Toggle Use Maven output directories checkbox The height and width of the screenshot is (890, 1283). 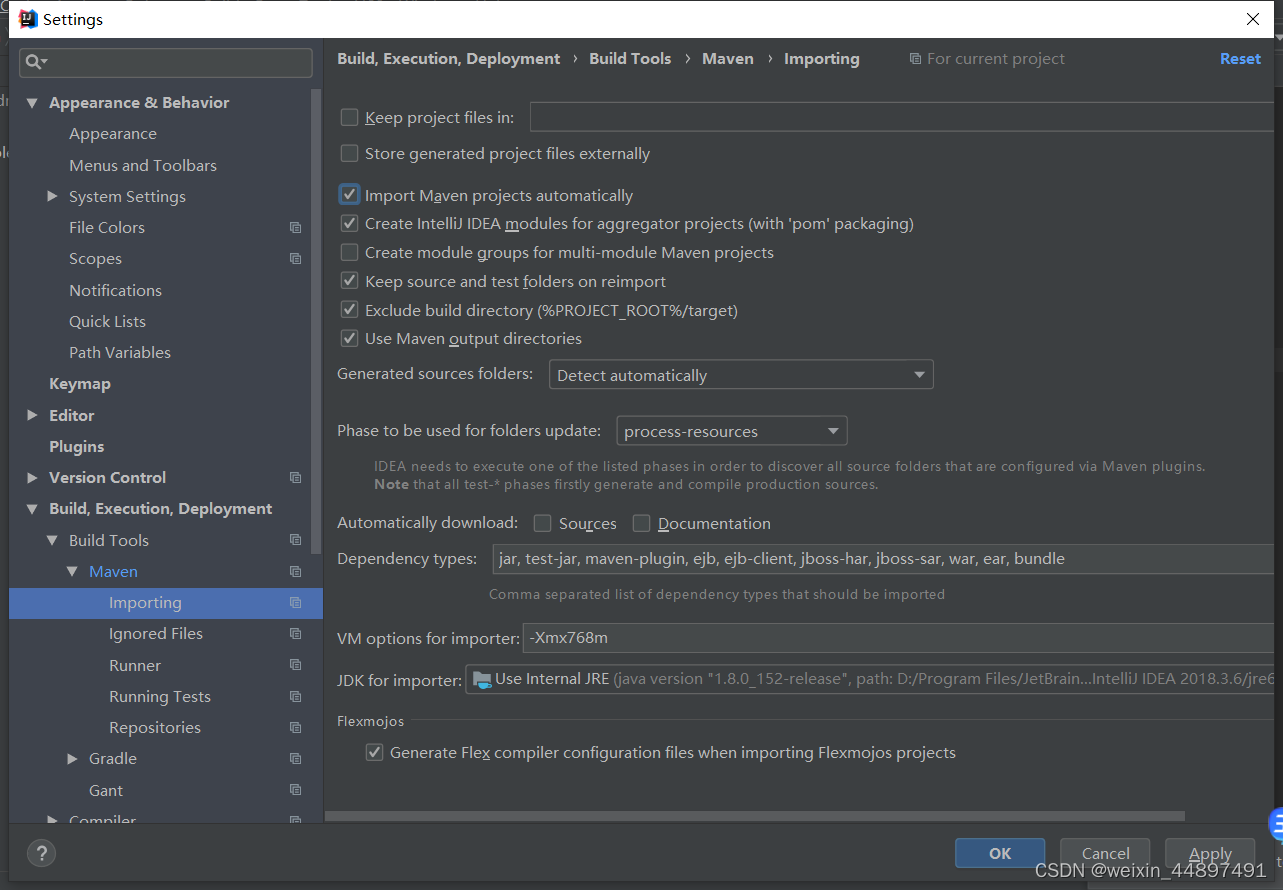click(x=349, y=338)
